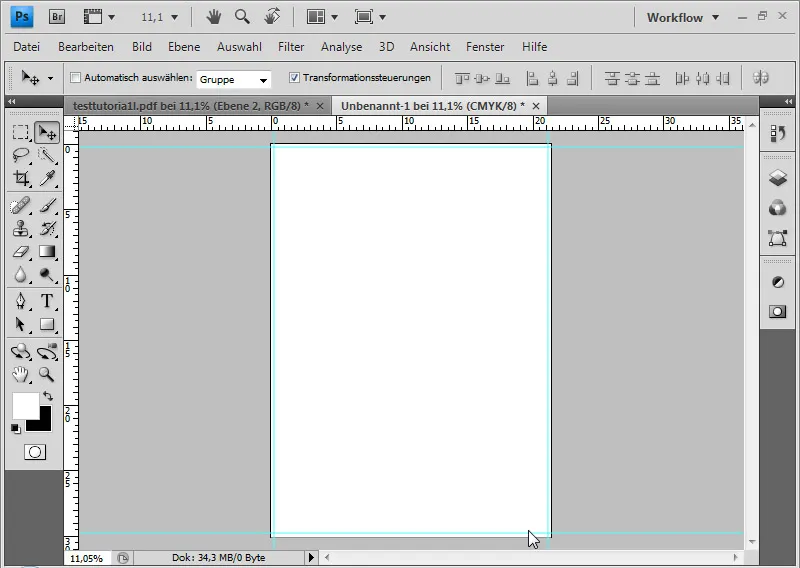This screenshot has width=800, height=568.
Task: Open the Paths panel icon
Action: pyautogui.click(x=778, y=238)
